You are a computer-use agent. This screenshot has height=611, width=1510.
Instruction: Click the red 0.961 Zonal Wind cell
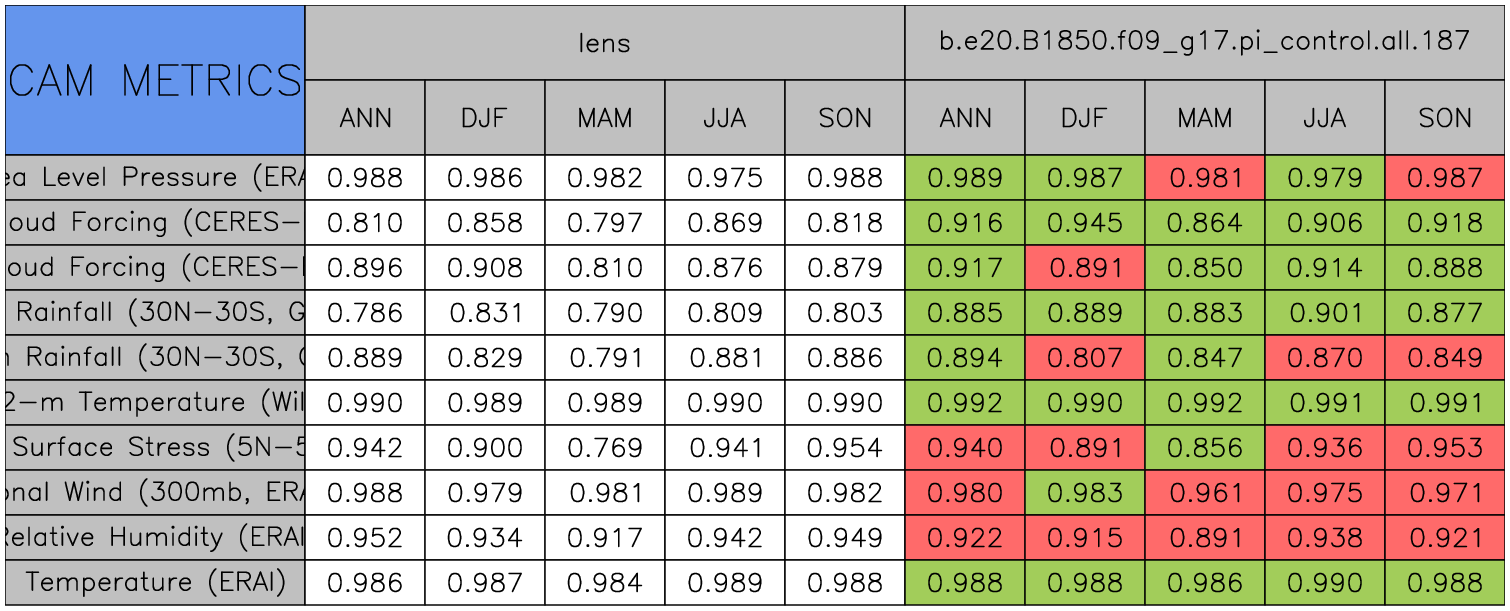1204,492
